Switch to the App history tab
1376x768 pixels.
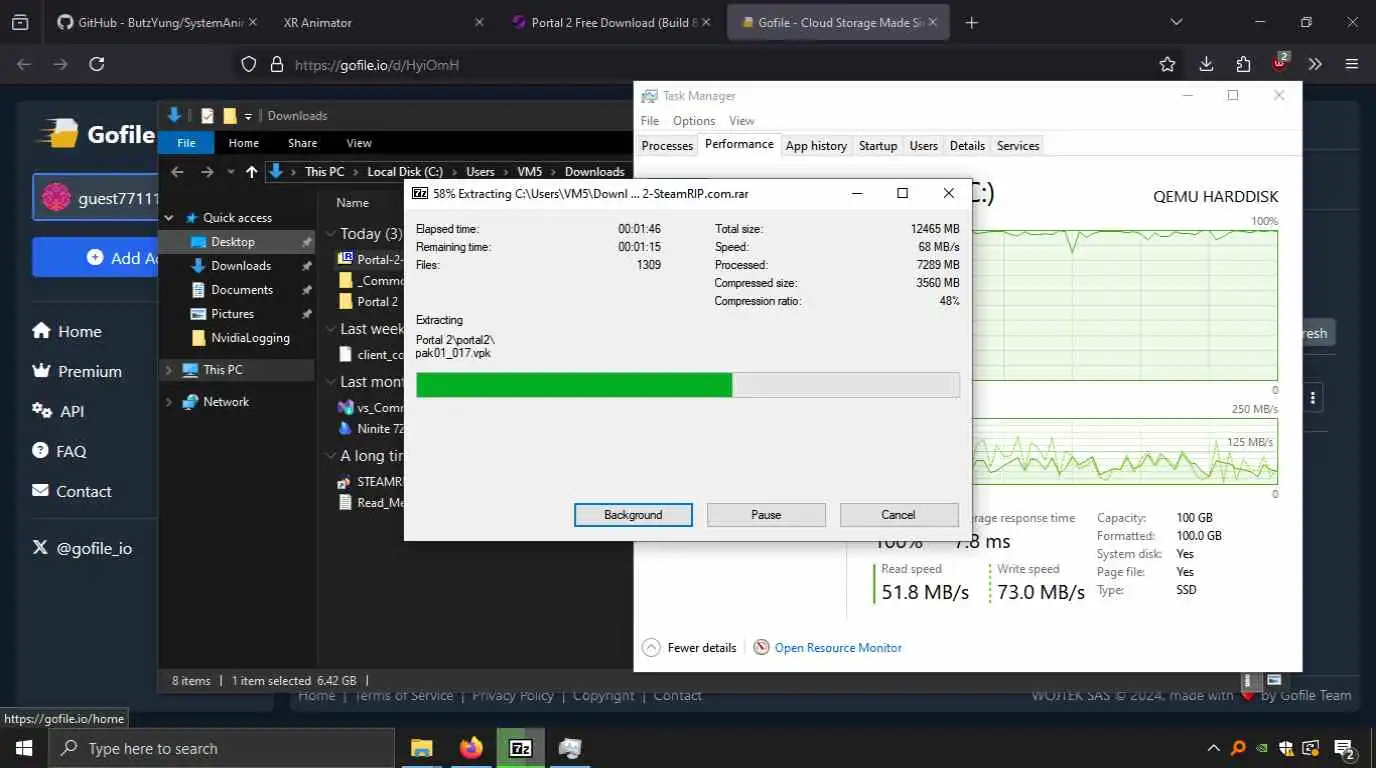(816, 146)
